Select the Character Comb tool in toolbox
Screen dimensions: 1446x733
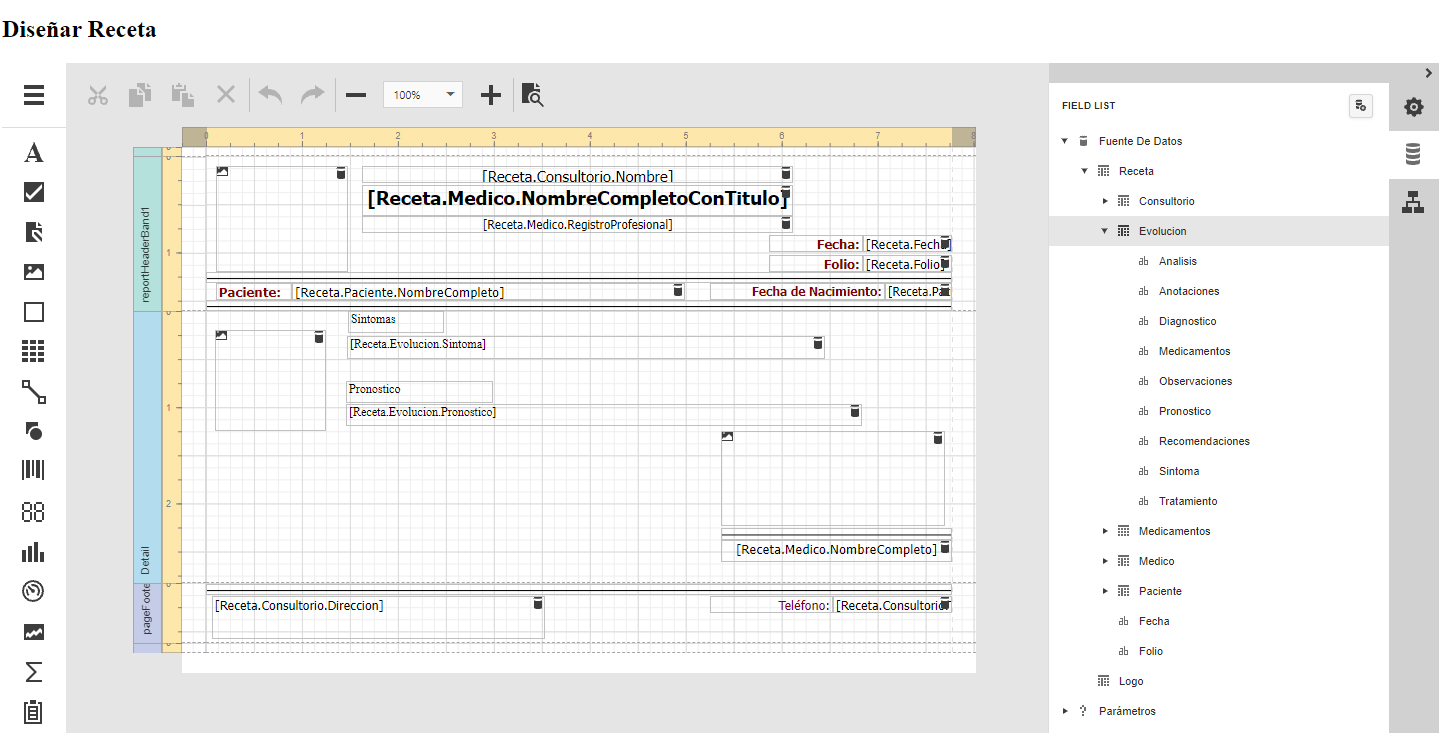coord(34,512)
